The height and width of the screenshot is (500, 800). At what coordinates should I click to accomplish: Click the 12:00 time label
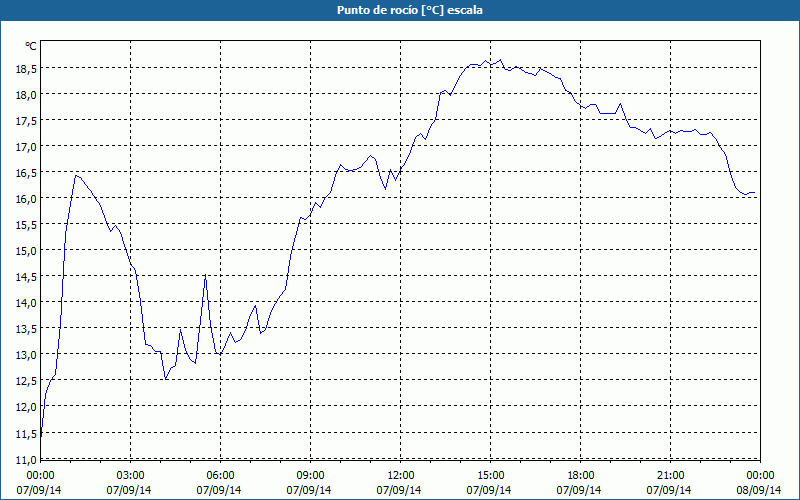point(401,476)
